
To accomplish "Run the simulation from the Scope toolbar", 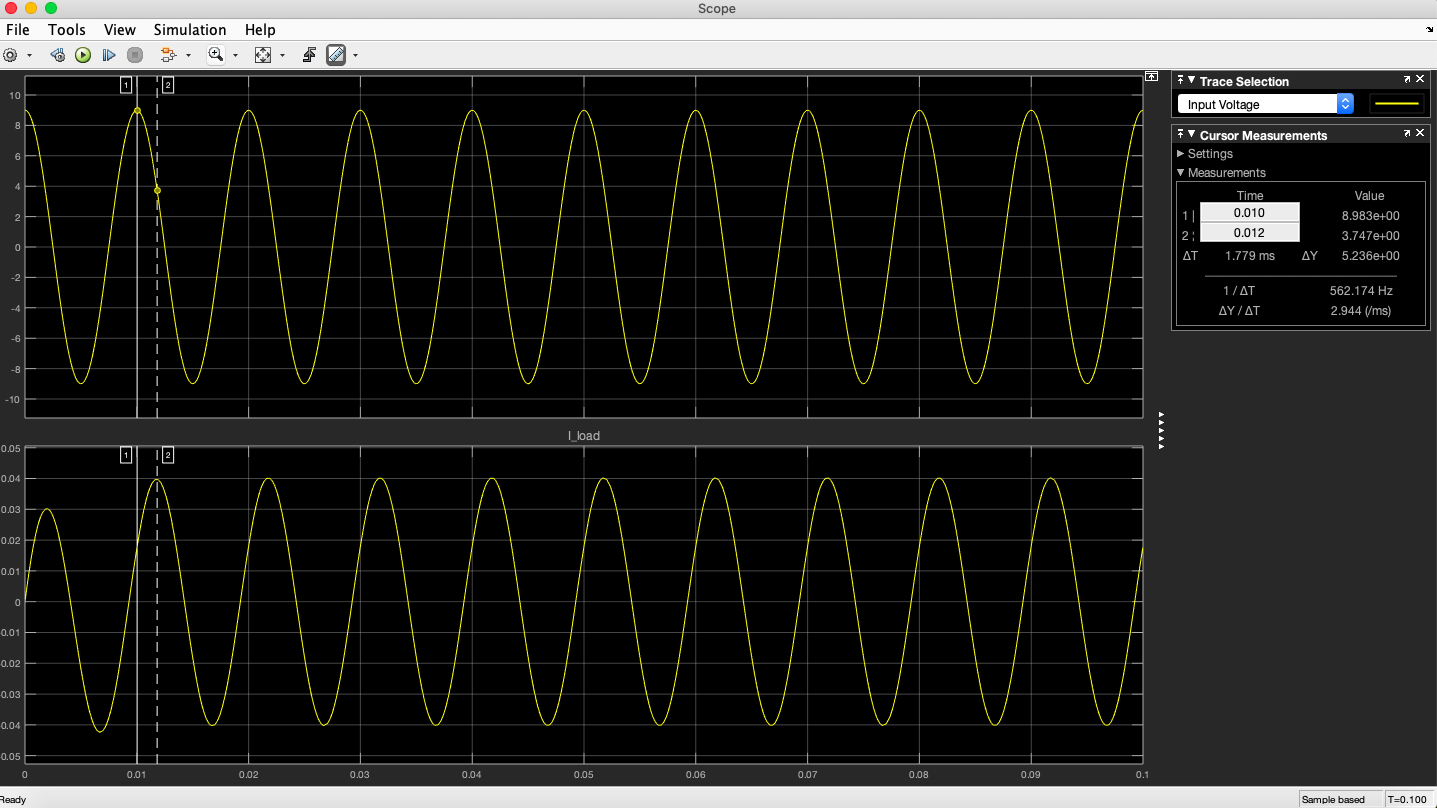I will point(83,55).
